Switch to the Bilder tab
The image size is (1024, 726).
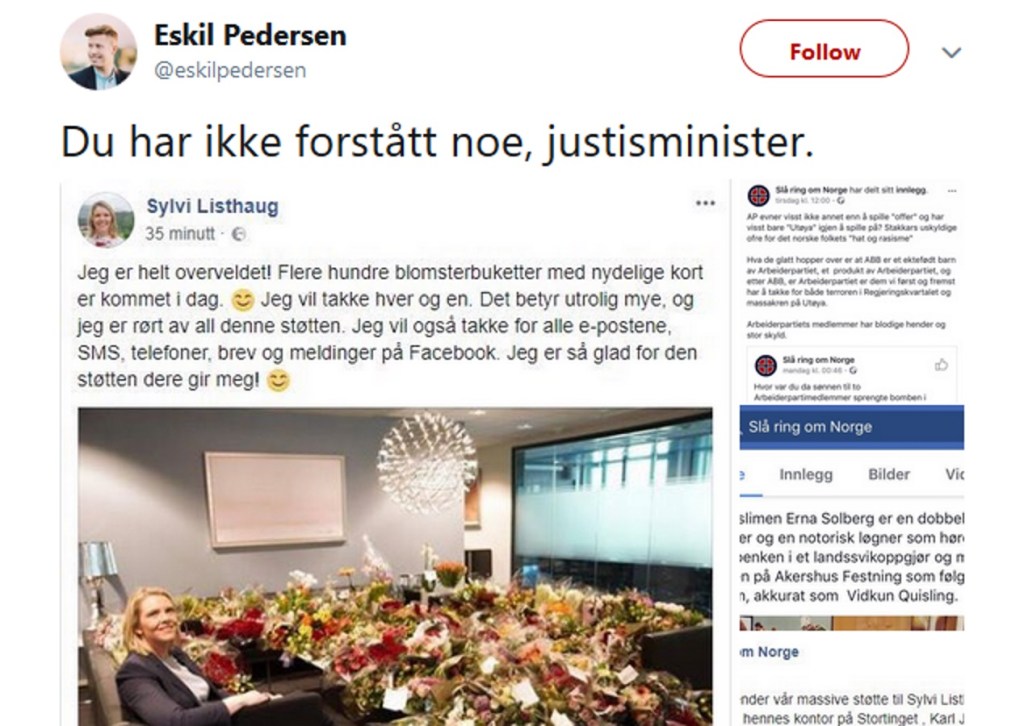coord(889,475)
